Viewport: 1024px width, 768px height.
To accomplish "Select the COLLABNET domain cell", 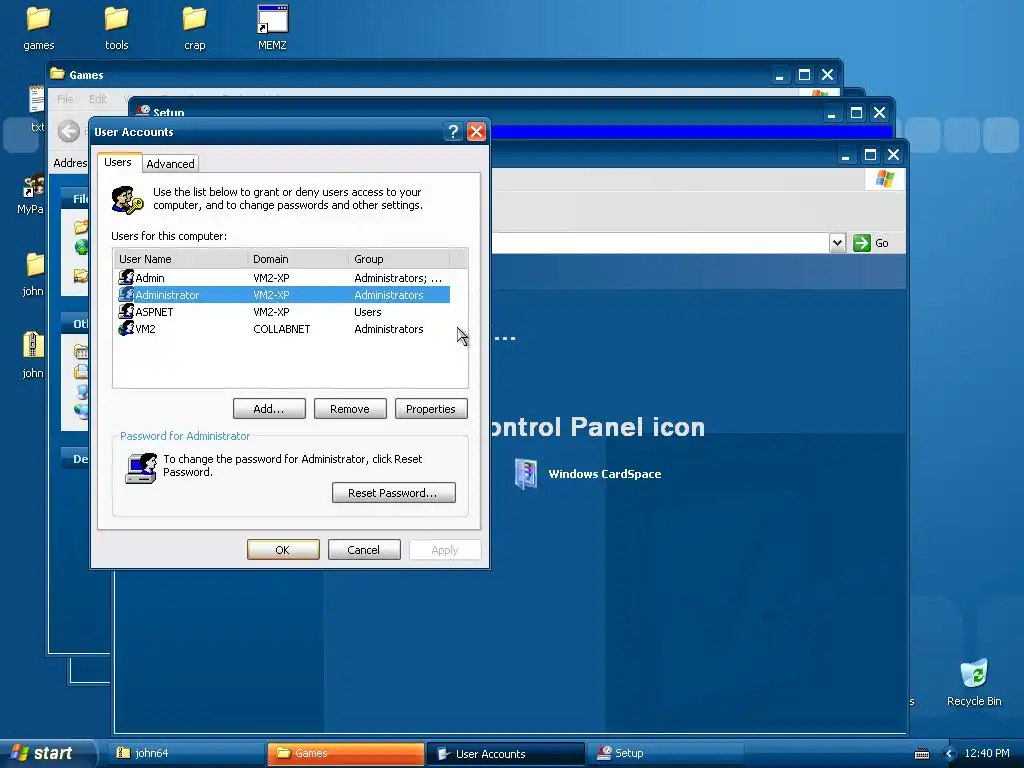I will click(x=281, y=329).
